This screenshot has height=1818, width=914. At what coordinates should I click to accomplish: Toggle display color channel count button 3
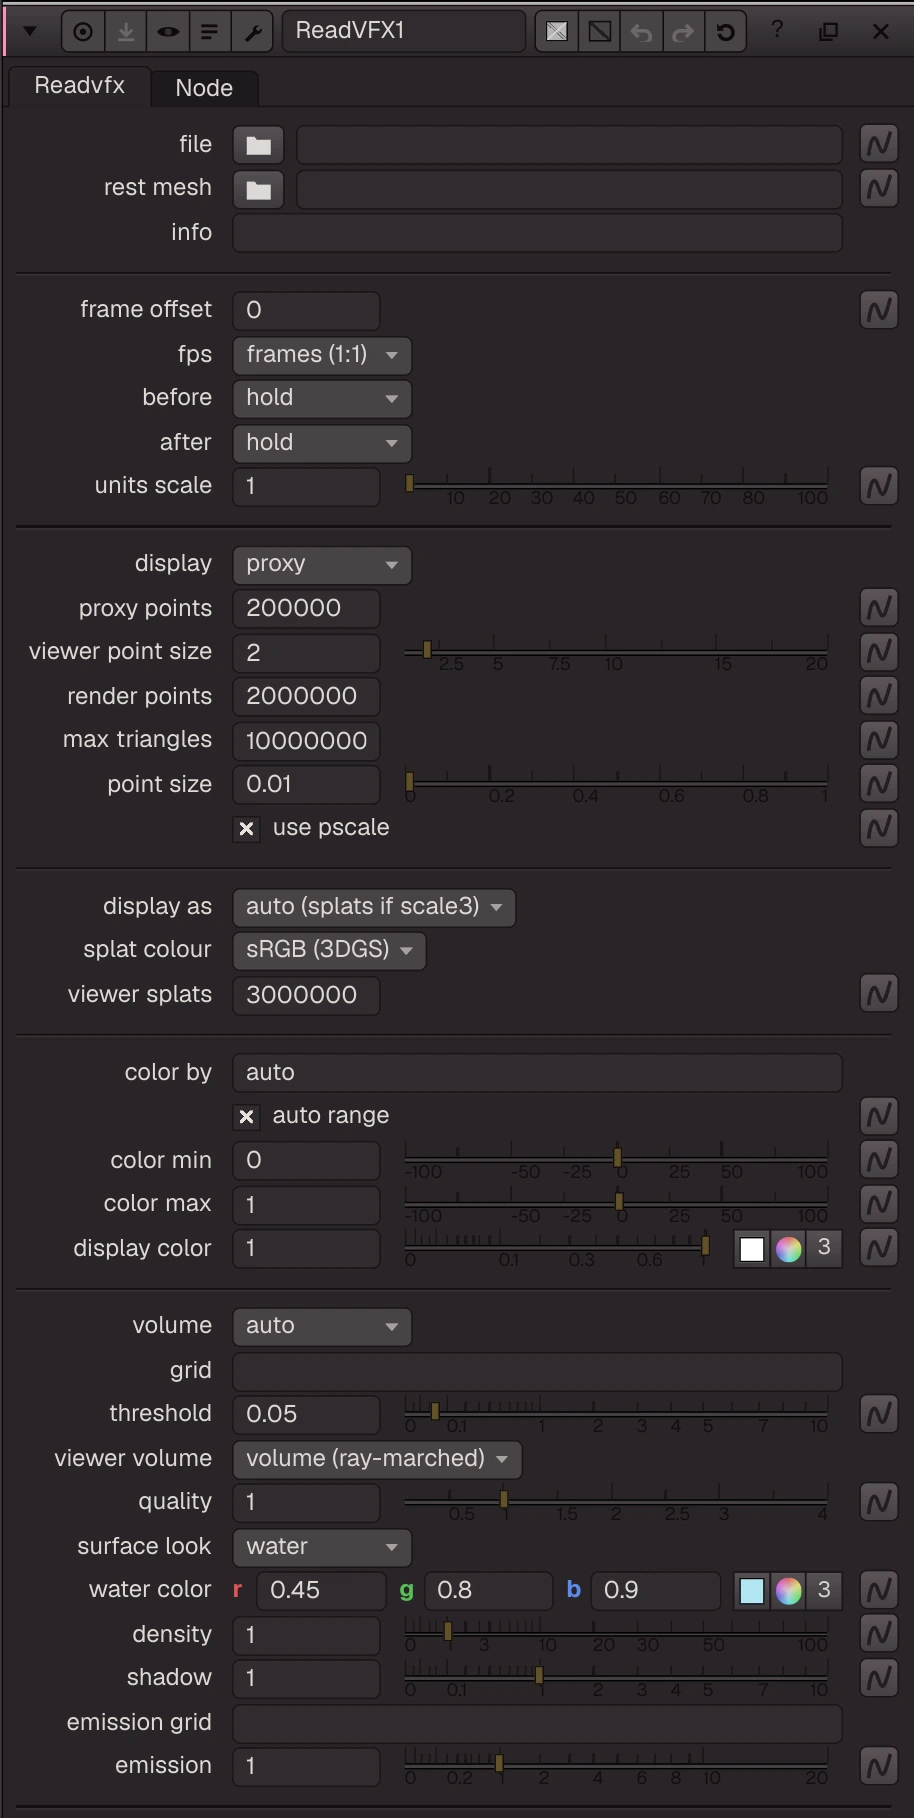click(x=824, y=1248)
